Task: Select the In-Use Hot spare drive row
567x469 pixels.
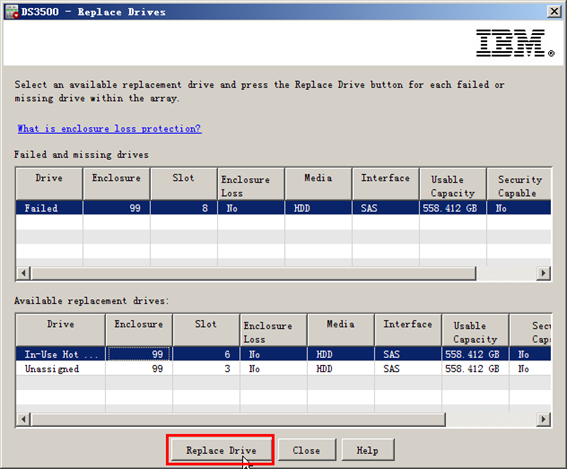Action: pos(283,354)
